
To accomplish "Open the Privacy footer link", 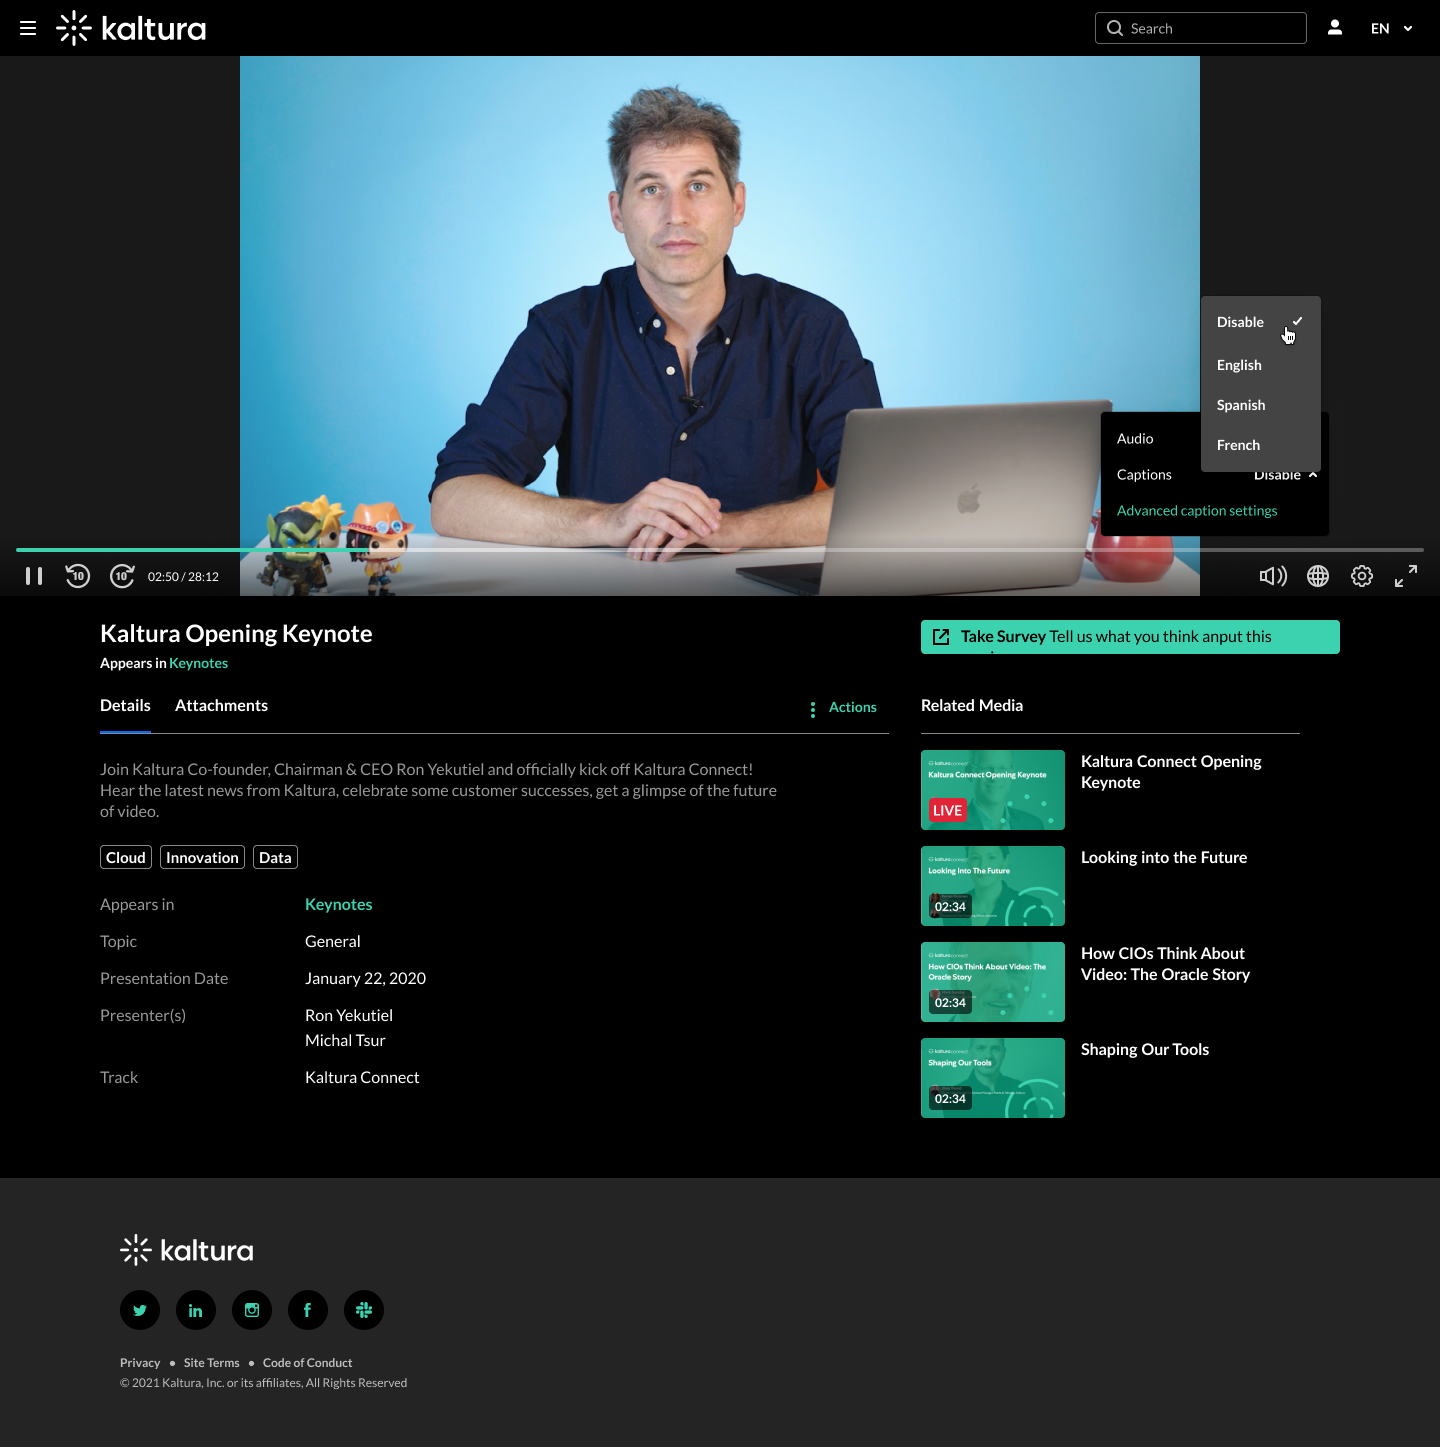I will click(x=140, y=1363).
